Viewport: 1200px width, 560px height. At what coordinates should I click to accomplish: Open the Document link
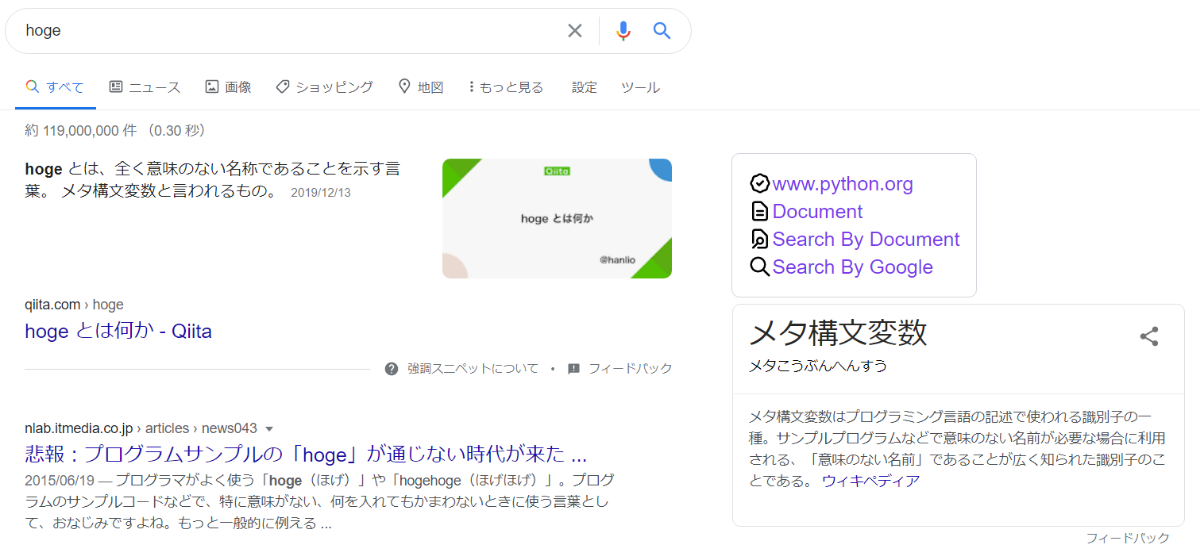(817, 212)
